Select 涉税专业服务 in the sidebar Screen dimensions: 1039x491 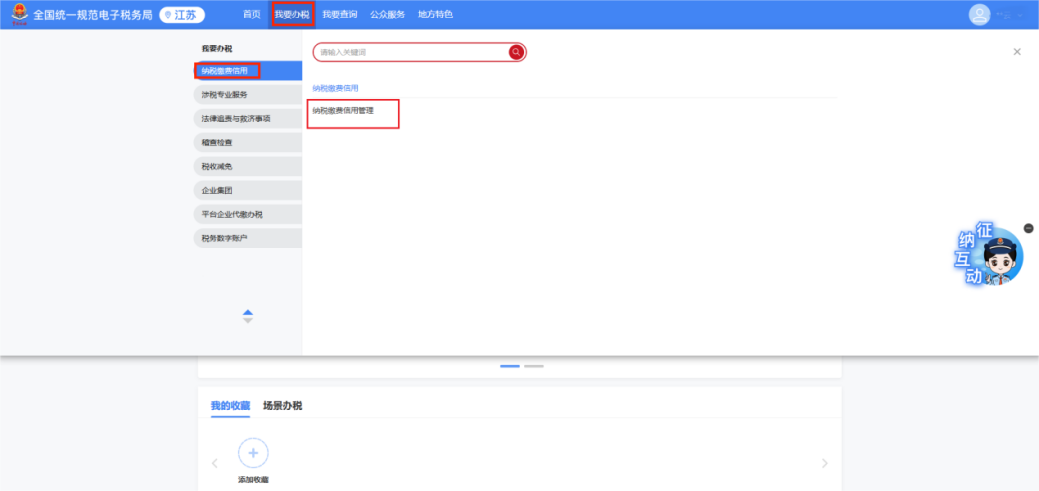pyautogui.click(x=247, y=95)
